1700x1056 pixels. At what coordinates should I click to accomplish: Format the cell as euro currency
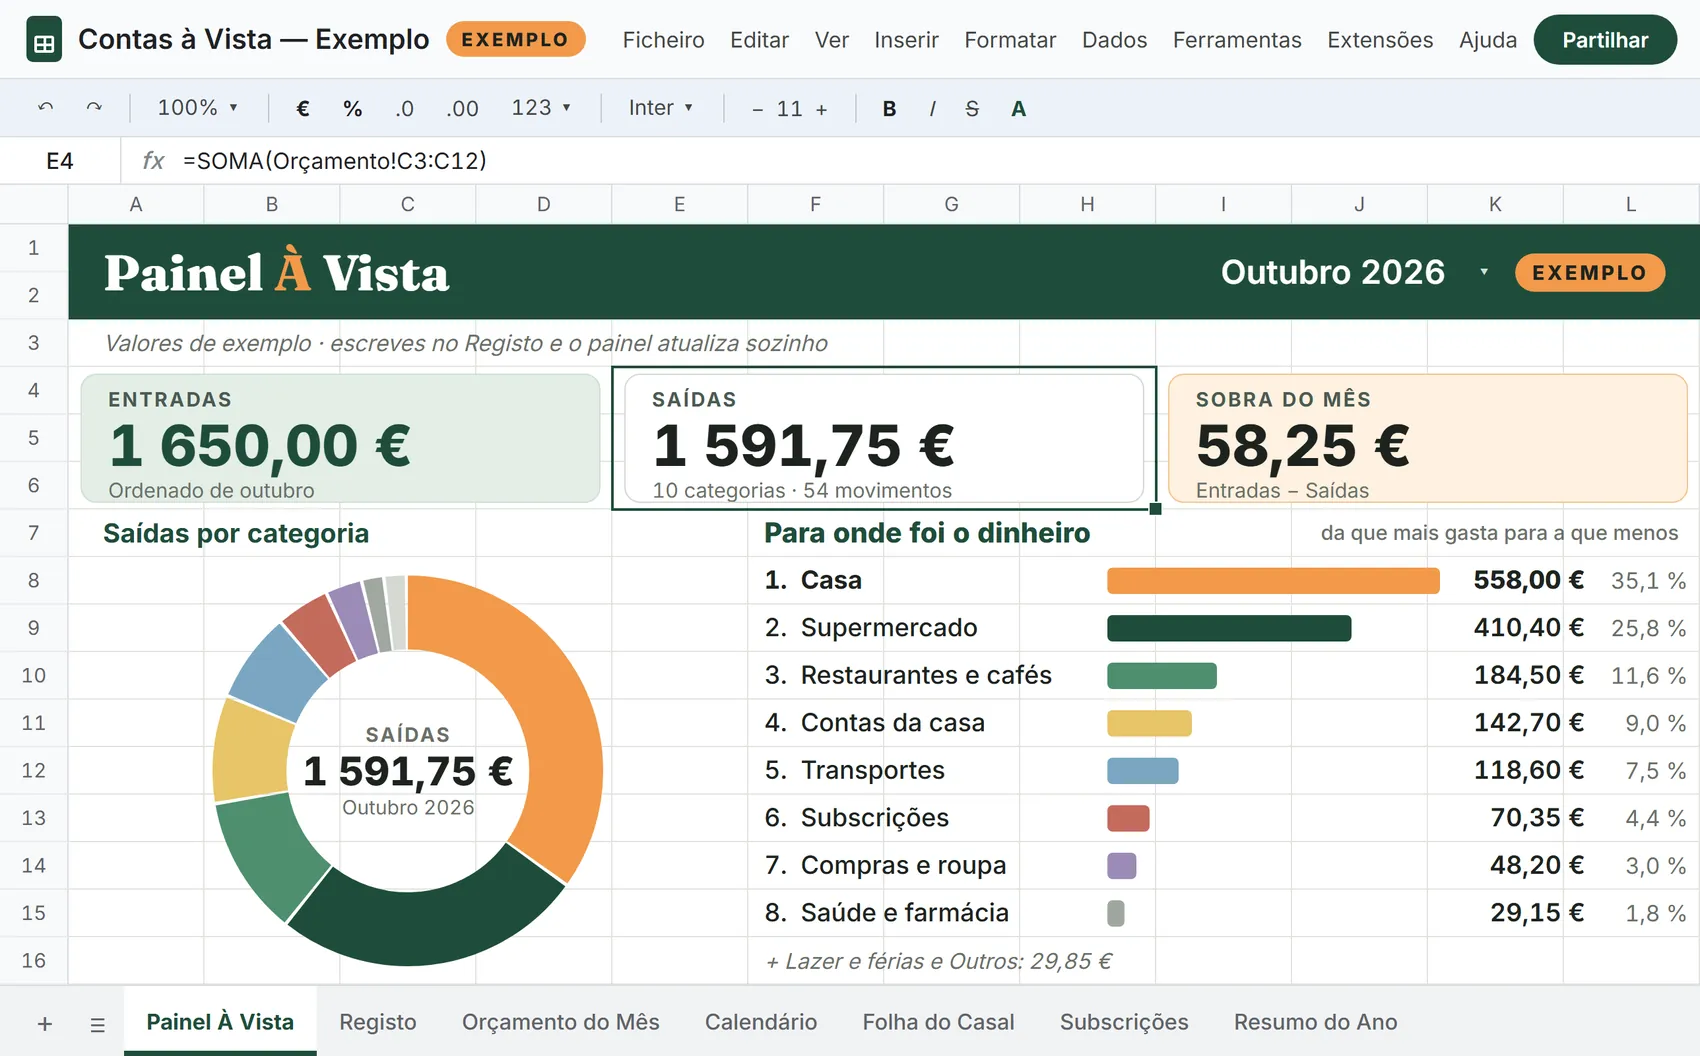click(303, 108)
